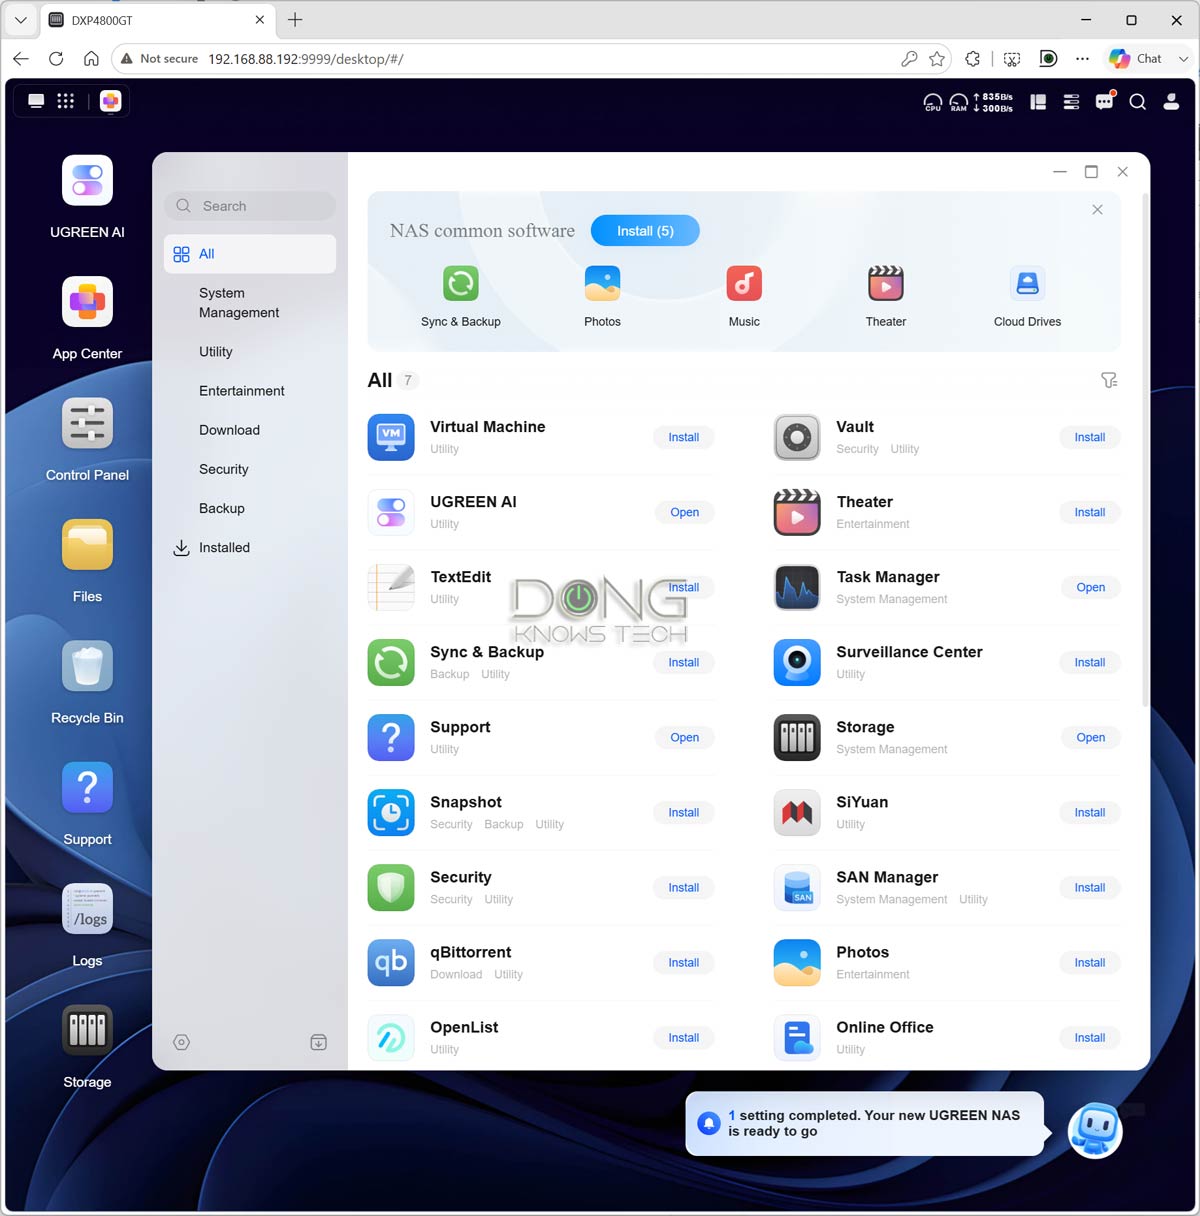
Task: Expand the Copilot Chat dropdown arrow
Action: [1183, 59]
